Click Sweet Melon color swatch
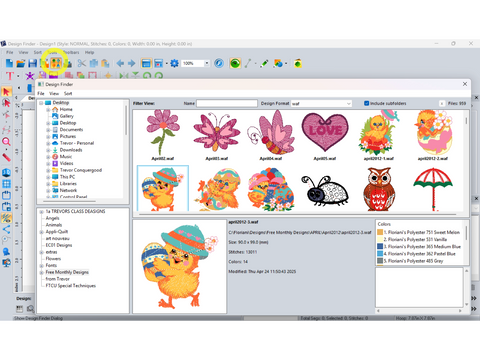The image size is (480, 360). (x=380, y=232)
